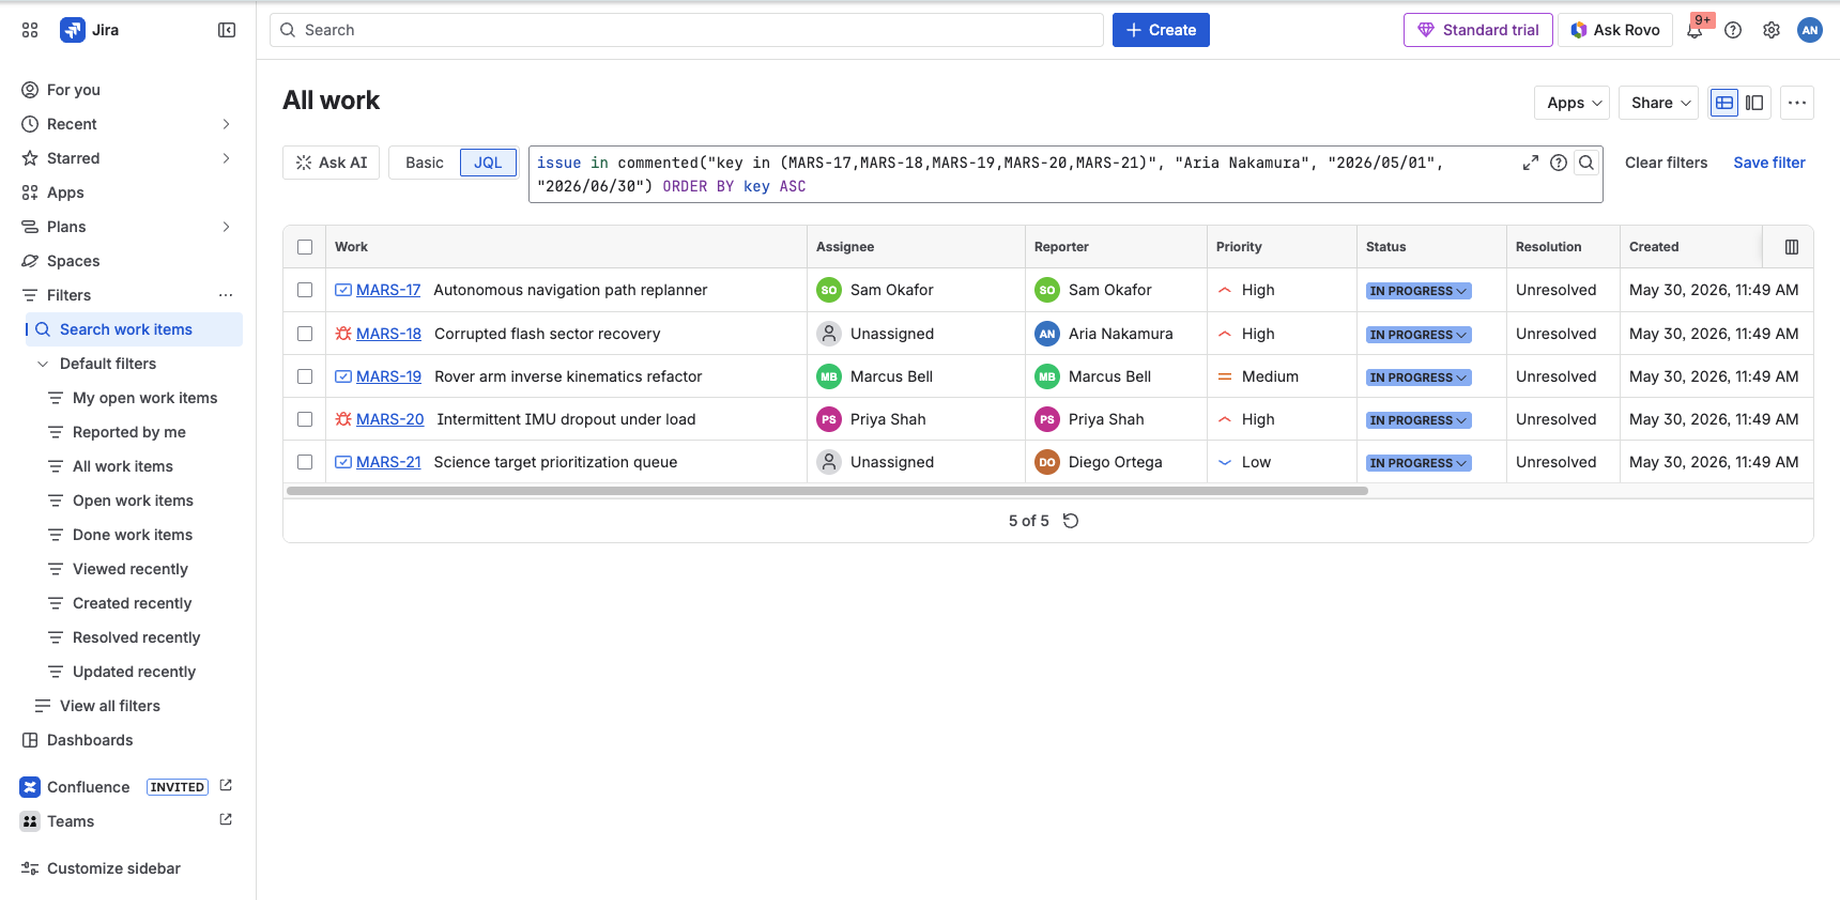Viewport: 1840px width, 900px height.
Task: Check the MARS-19 row checkbox
Action: coord(305,377)
